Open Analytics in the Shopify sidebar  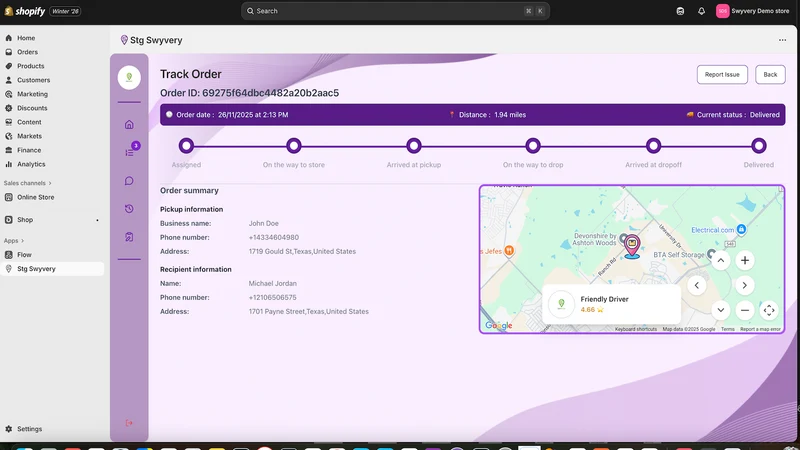(31, 164)
